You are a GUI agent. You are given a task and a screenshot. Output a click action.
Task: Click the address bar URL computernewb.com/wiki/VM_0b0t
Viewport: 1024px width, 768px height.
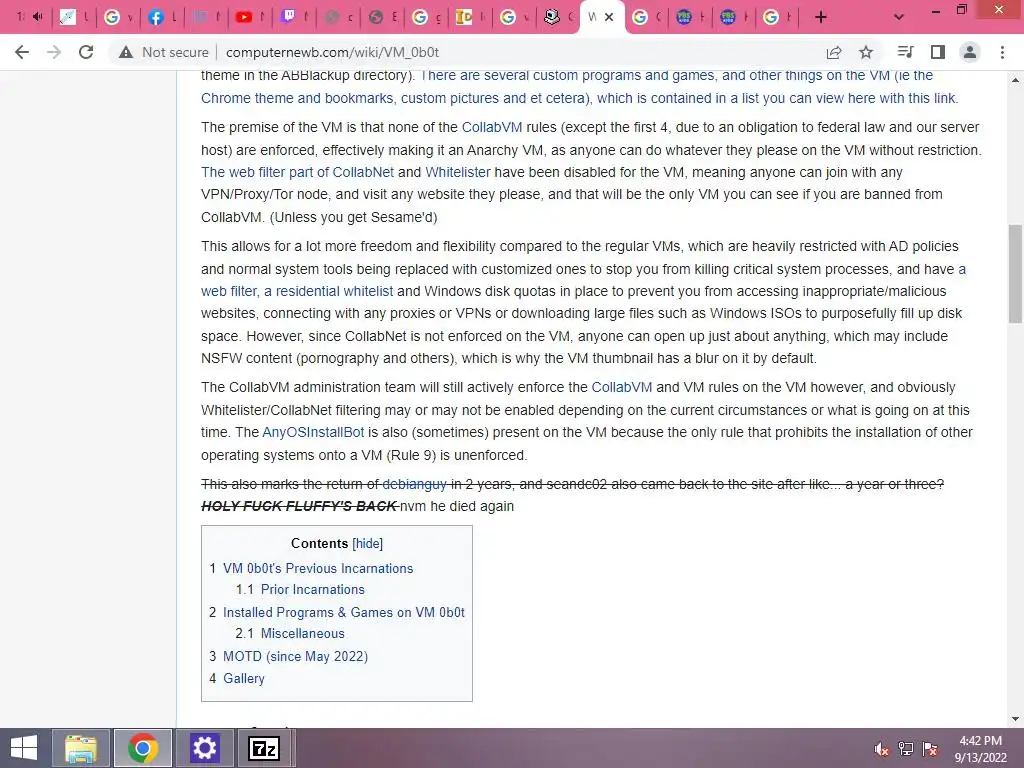[x=332, y=52]
